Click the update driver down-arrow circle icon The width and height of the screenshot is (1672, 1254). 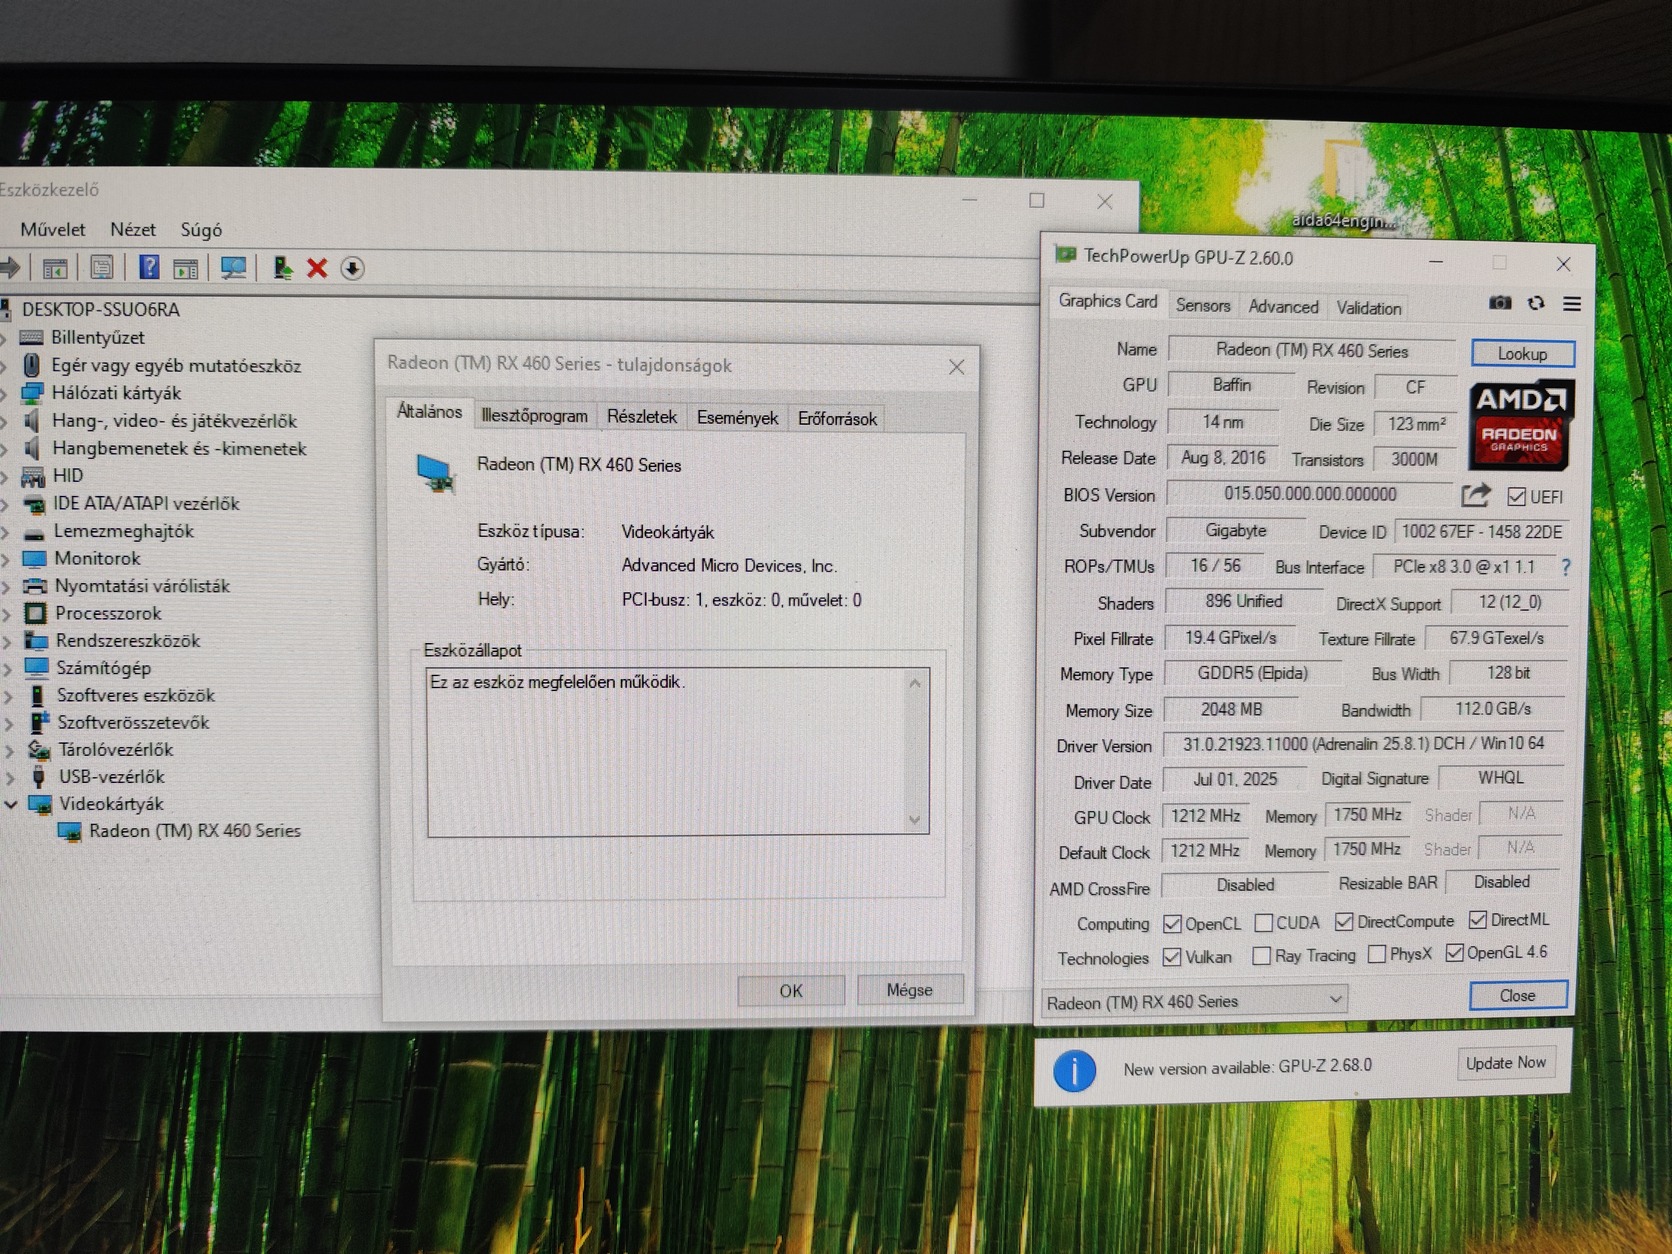click(352, 268)
